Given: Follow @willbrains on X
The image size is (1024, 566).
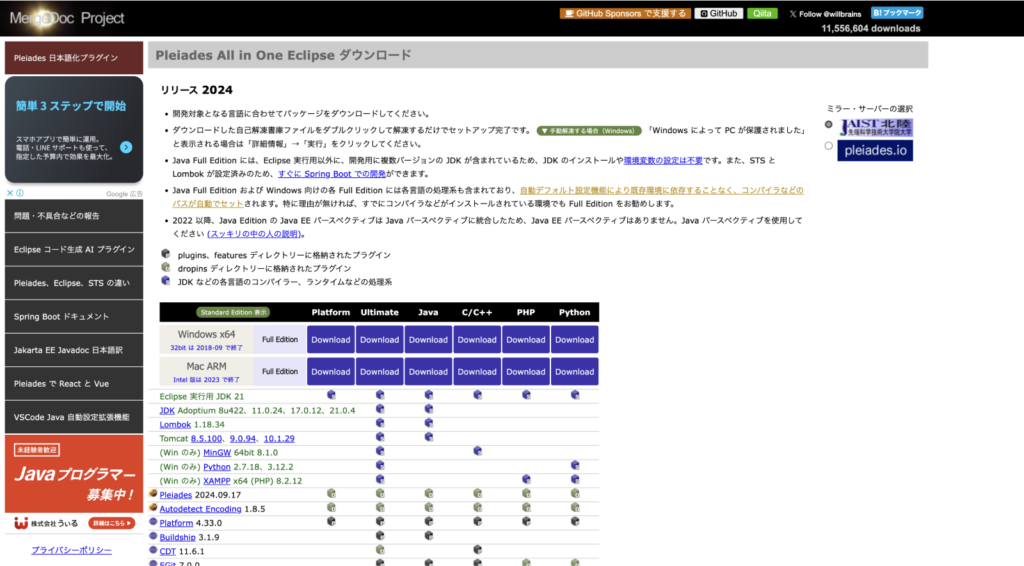Looking at the screenshot, I should 825,14.
